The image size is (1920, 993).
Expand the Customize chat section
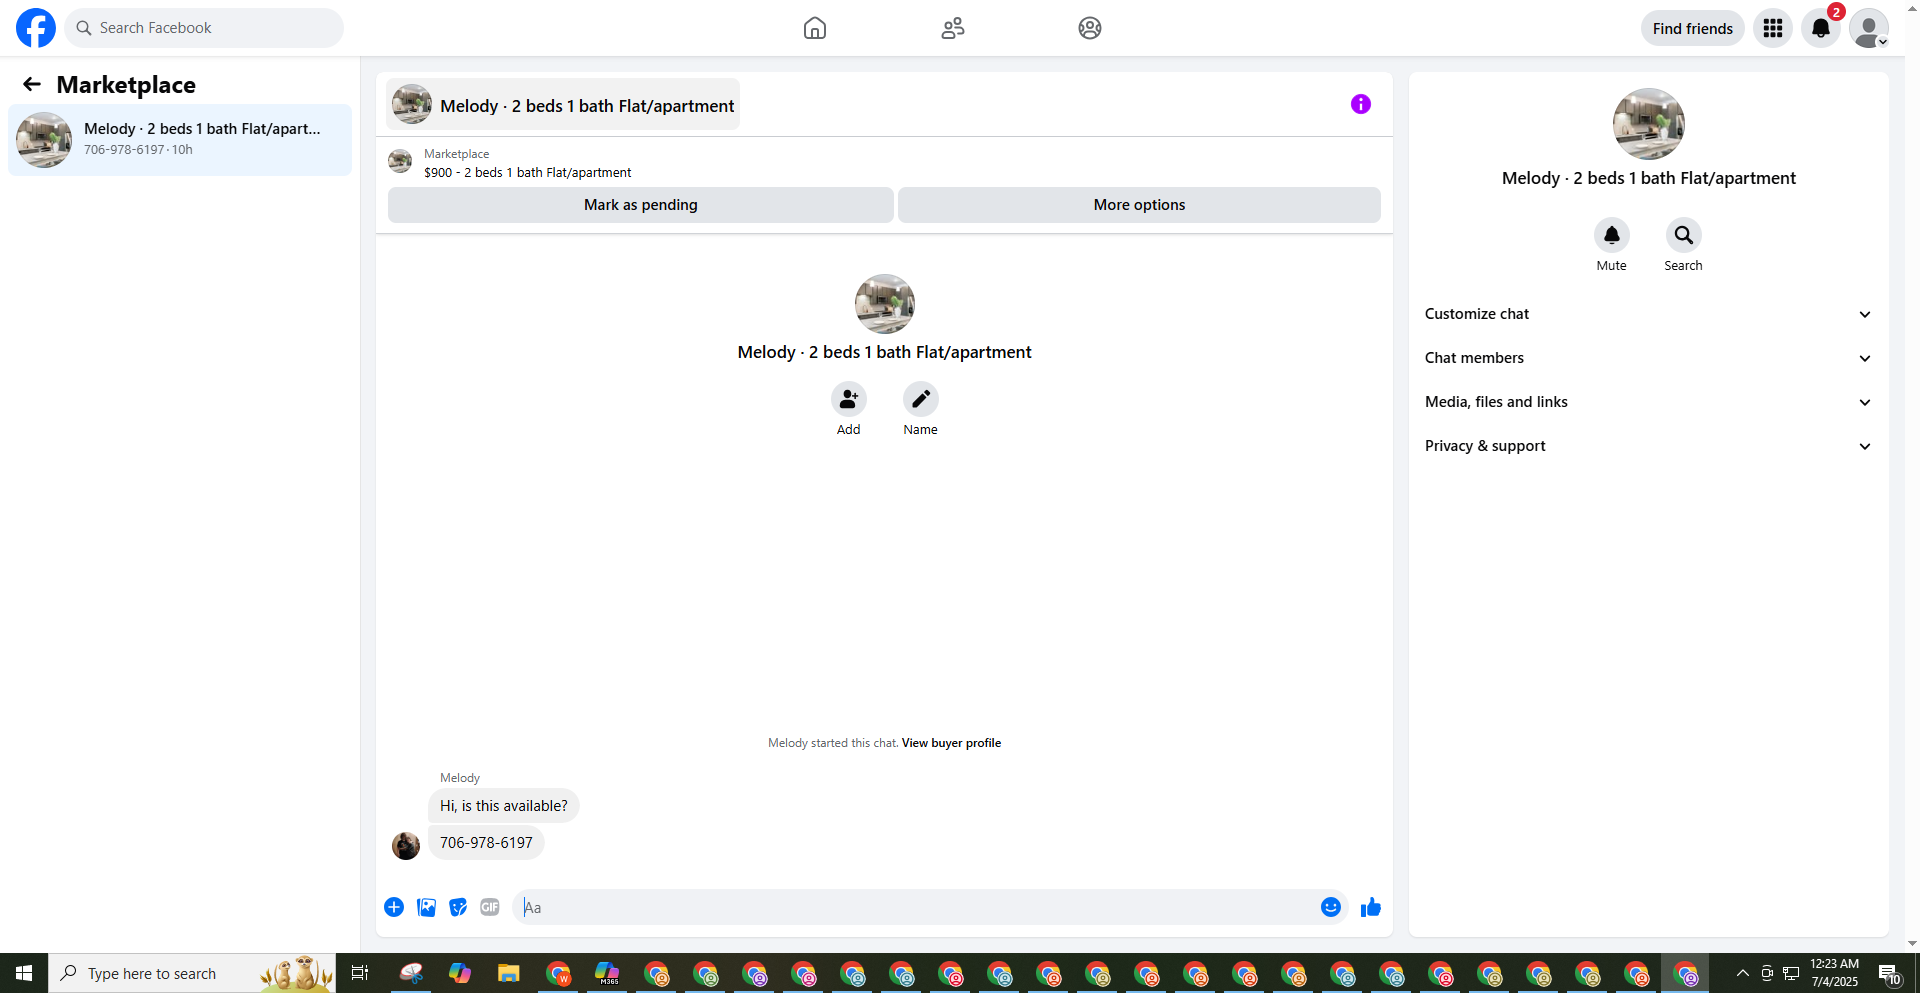point(1648,314)
